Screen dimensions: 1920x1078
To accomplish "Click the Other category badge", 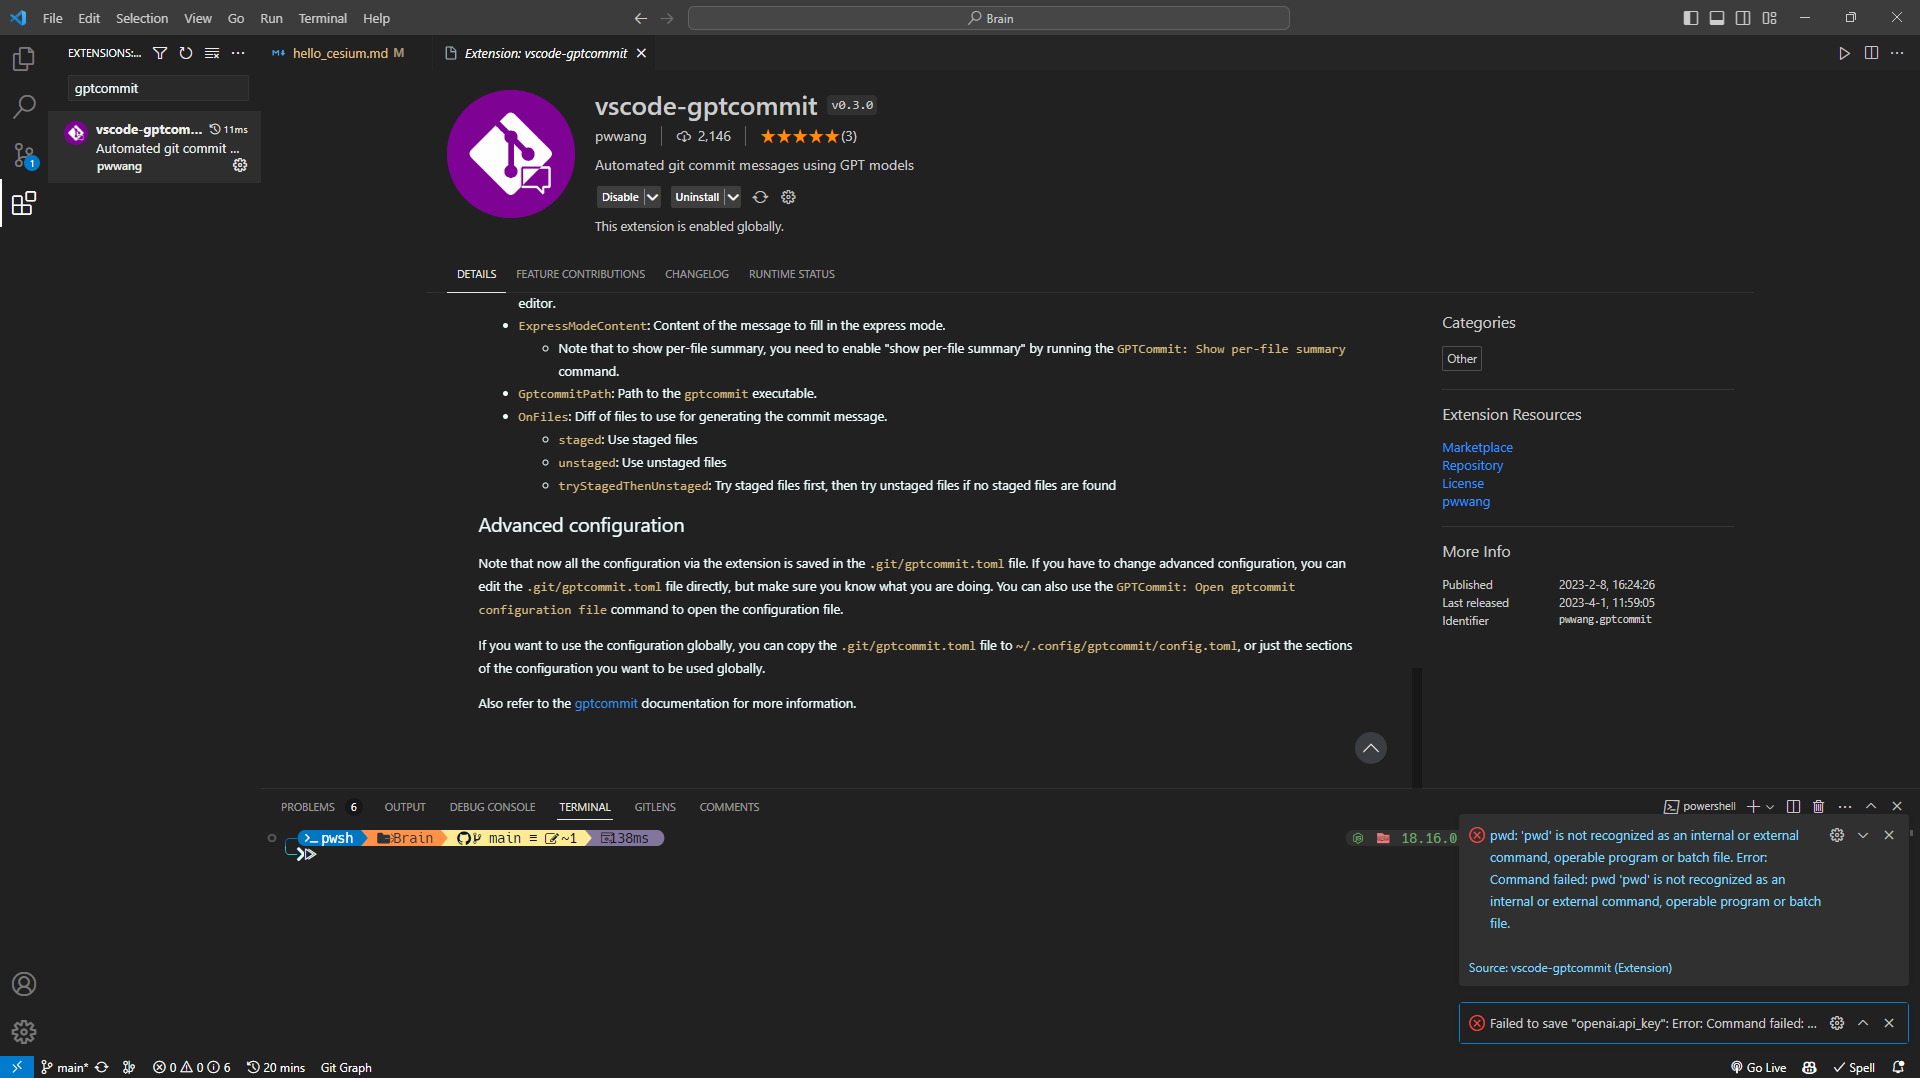I will point(1462,359).
